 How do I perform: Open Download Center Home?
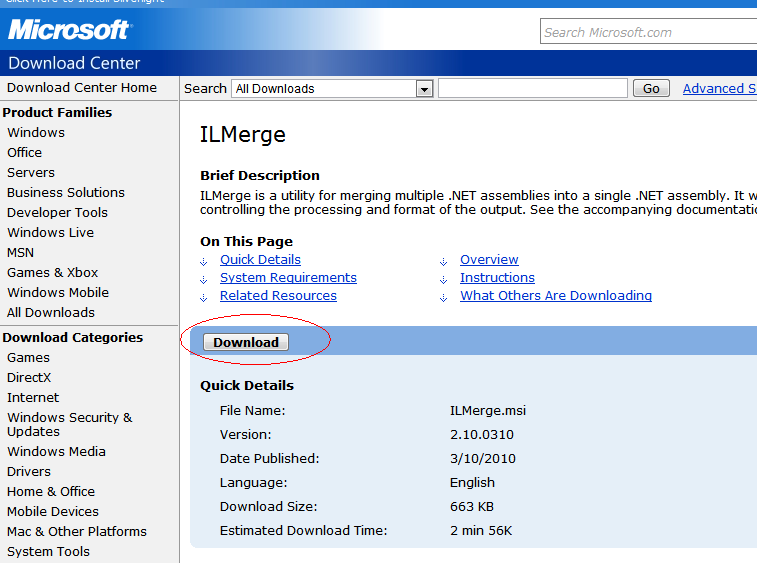82,87
